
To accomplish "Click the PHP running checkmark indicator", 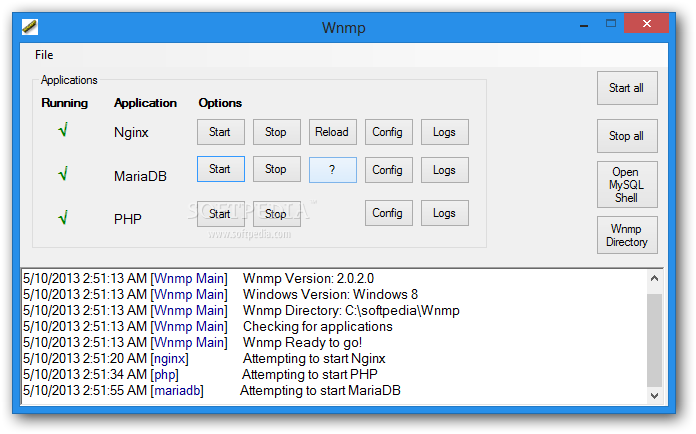I will click(x=63, y=217).
